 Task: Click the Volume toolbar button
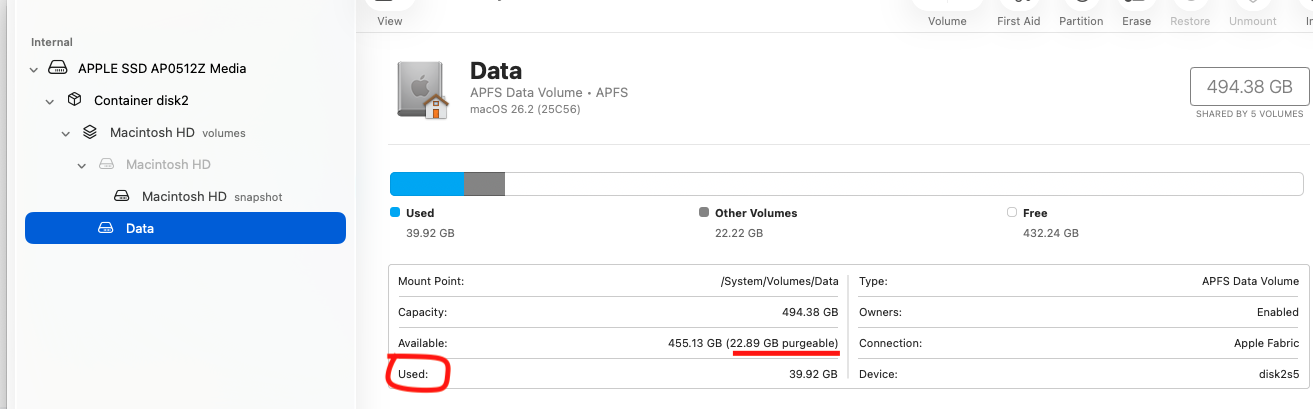tap(947, 14)
